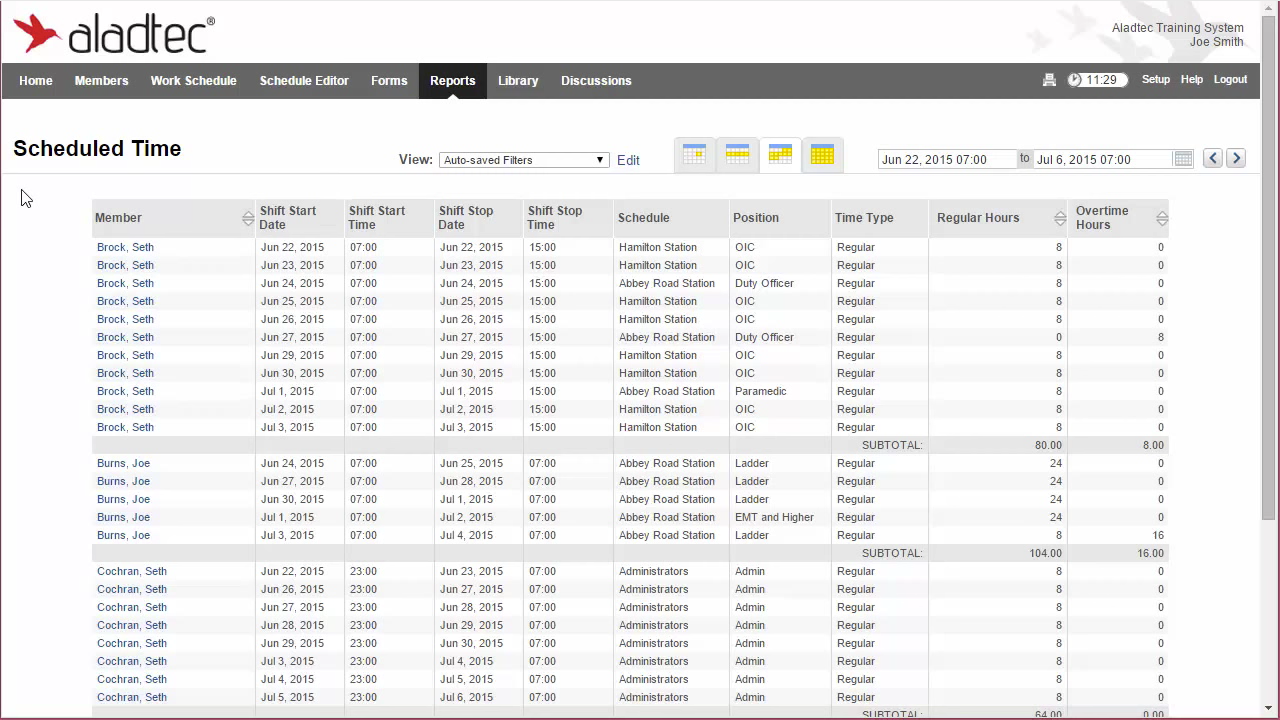The width and height of the screenshot is (1280, 720).
Task: Click Duty Officer cell in Jun 24 row
Action: click(x=765, y=283)
